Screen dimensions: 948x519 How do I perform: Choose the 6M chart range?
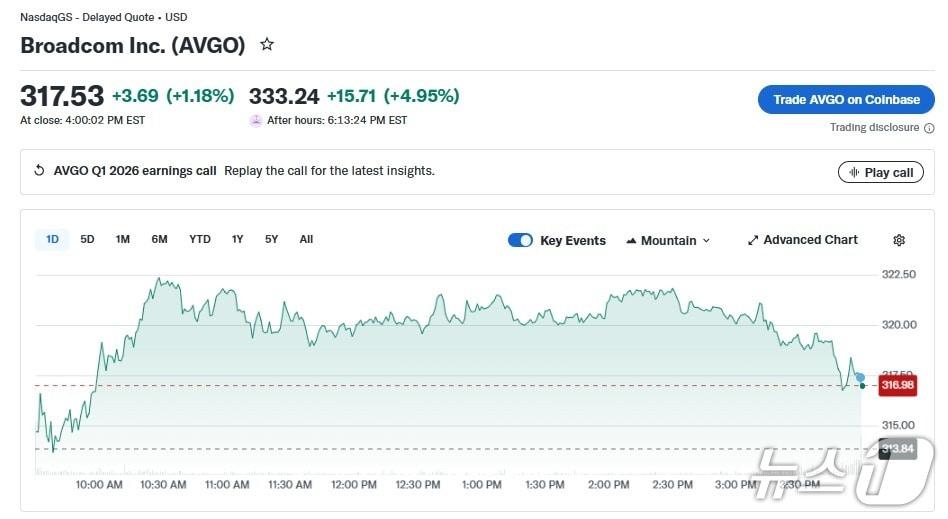pos(159,239)
